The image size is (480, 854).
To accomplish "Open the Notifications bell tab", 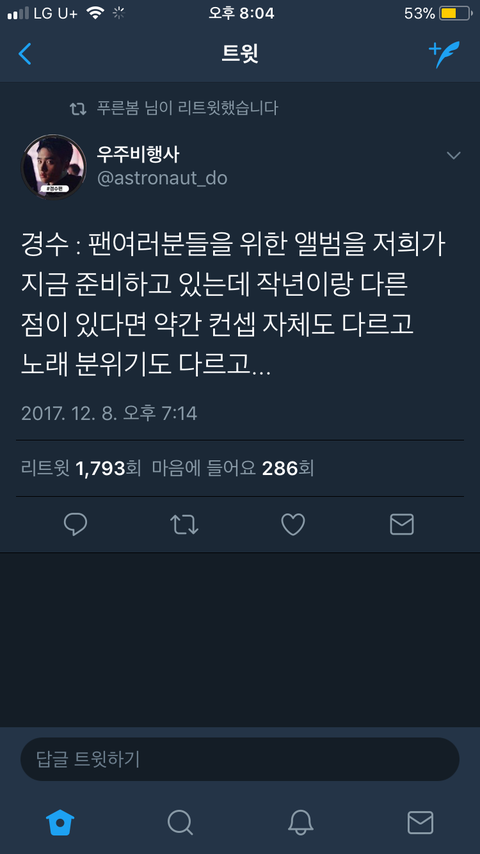I will (x=300, y=822).
